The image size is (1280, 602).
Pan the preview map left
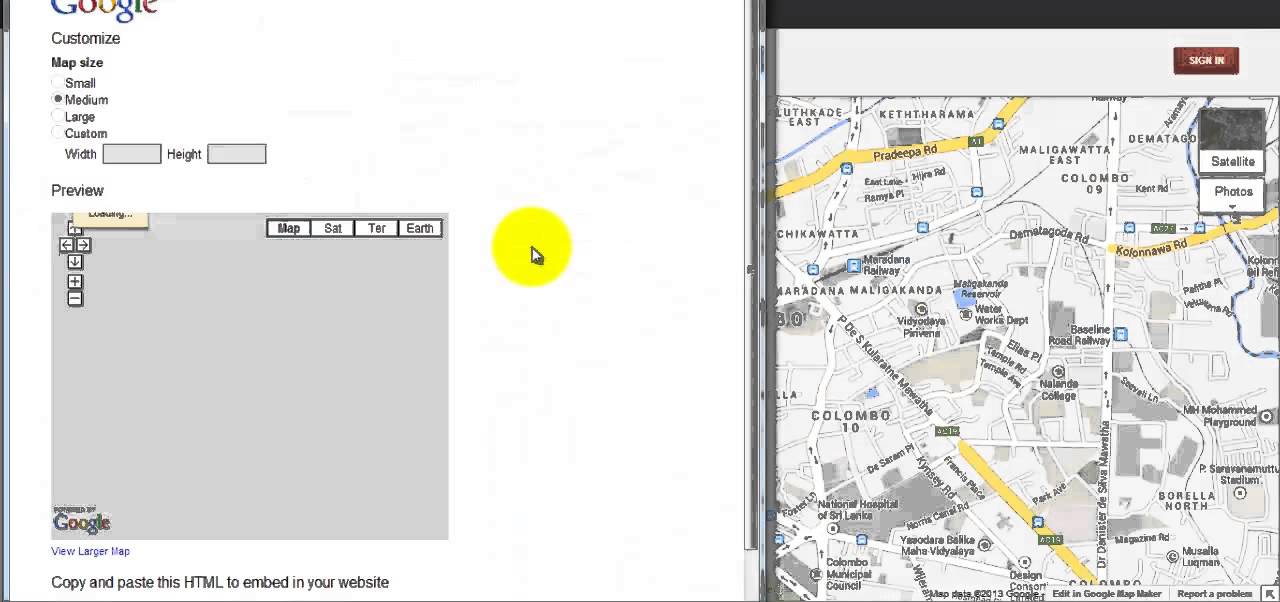(67, 245)
